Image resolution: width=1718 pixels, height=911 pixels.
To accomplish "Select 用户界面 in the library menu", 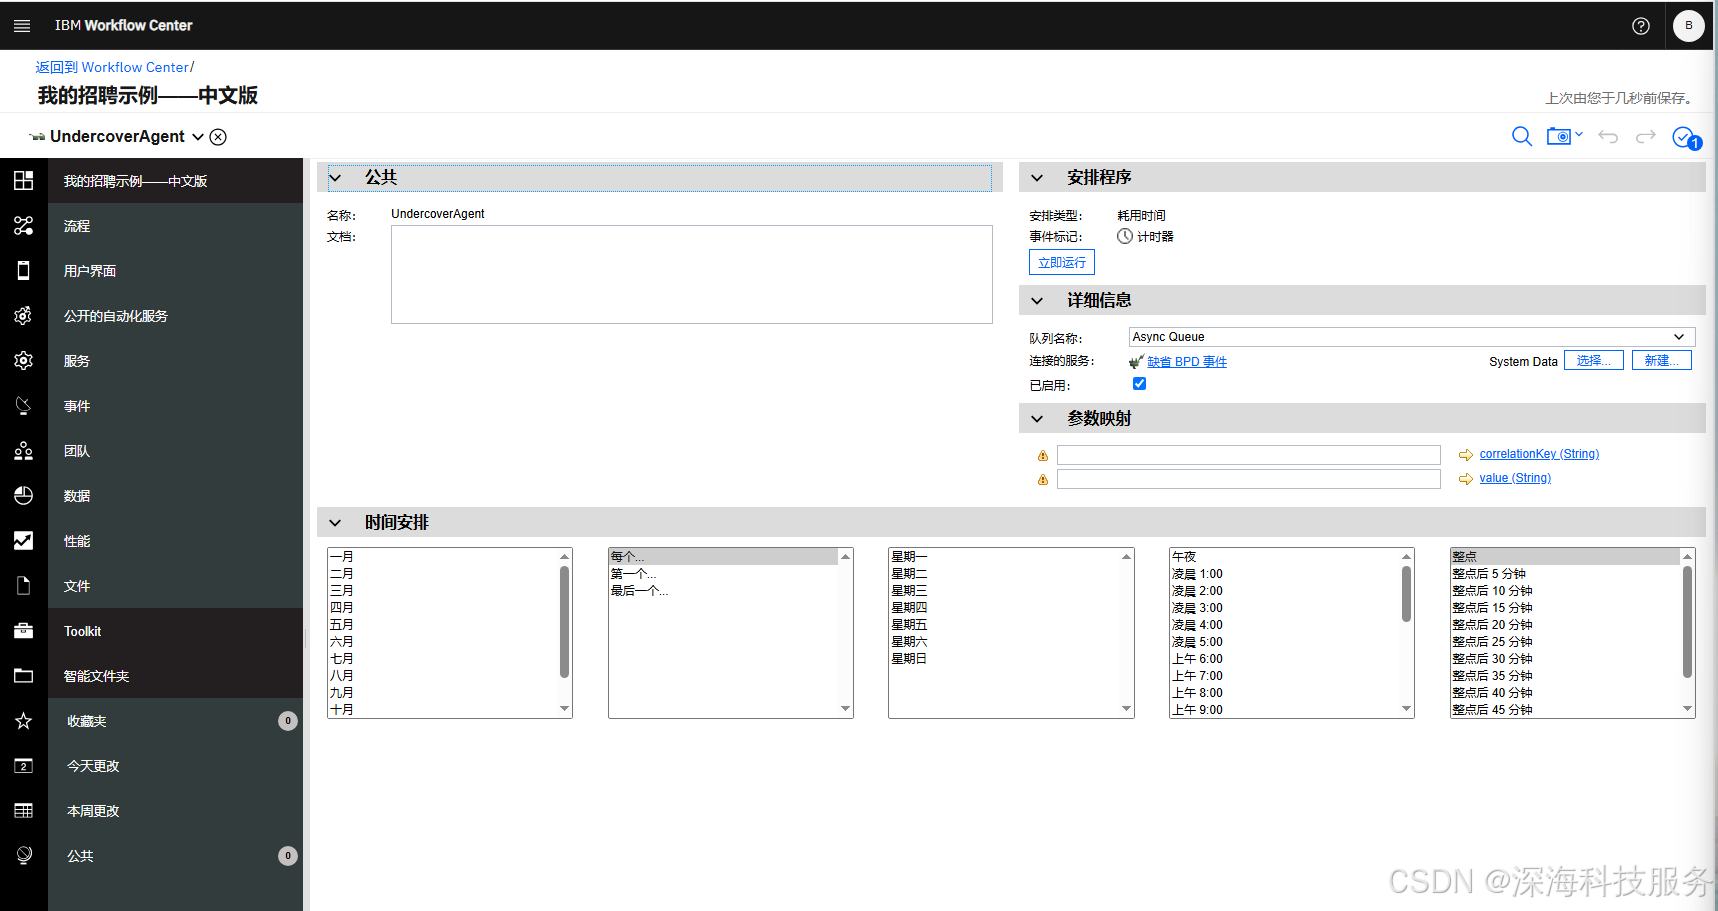I will point(175,271).
